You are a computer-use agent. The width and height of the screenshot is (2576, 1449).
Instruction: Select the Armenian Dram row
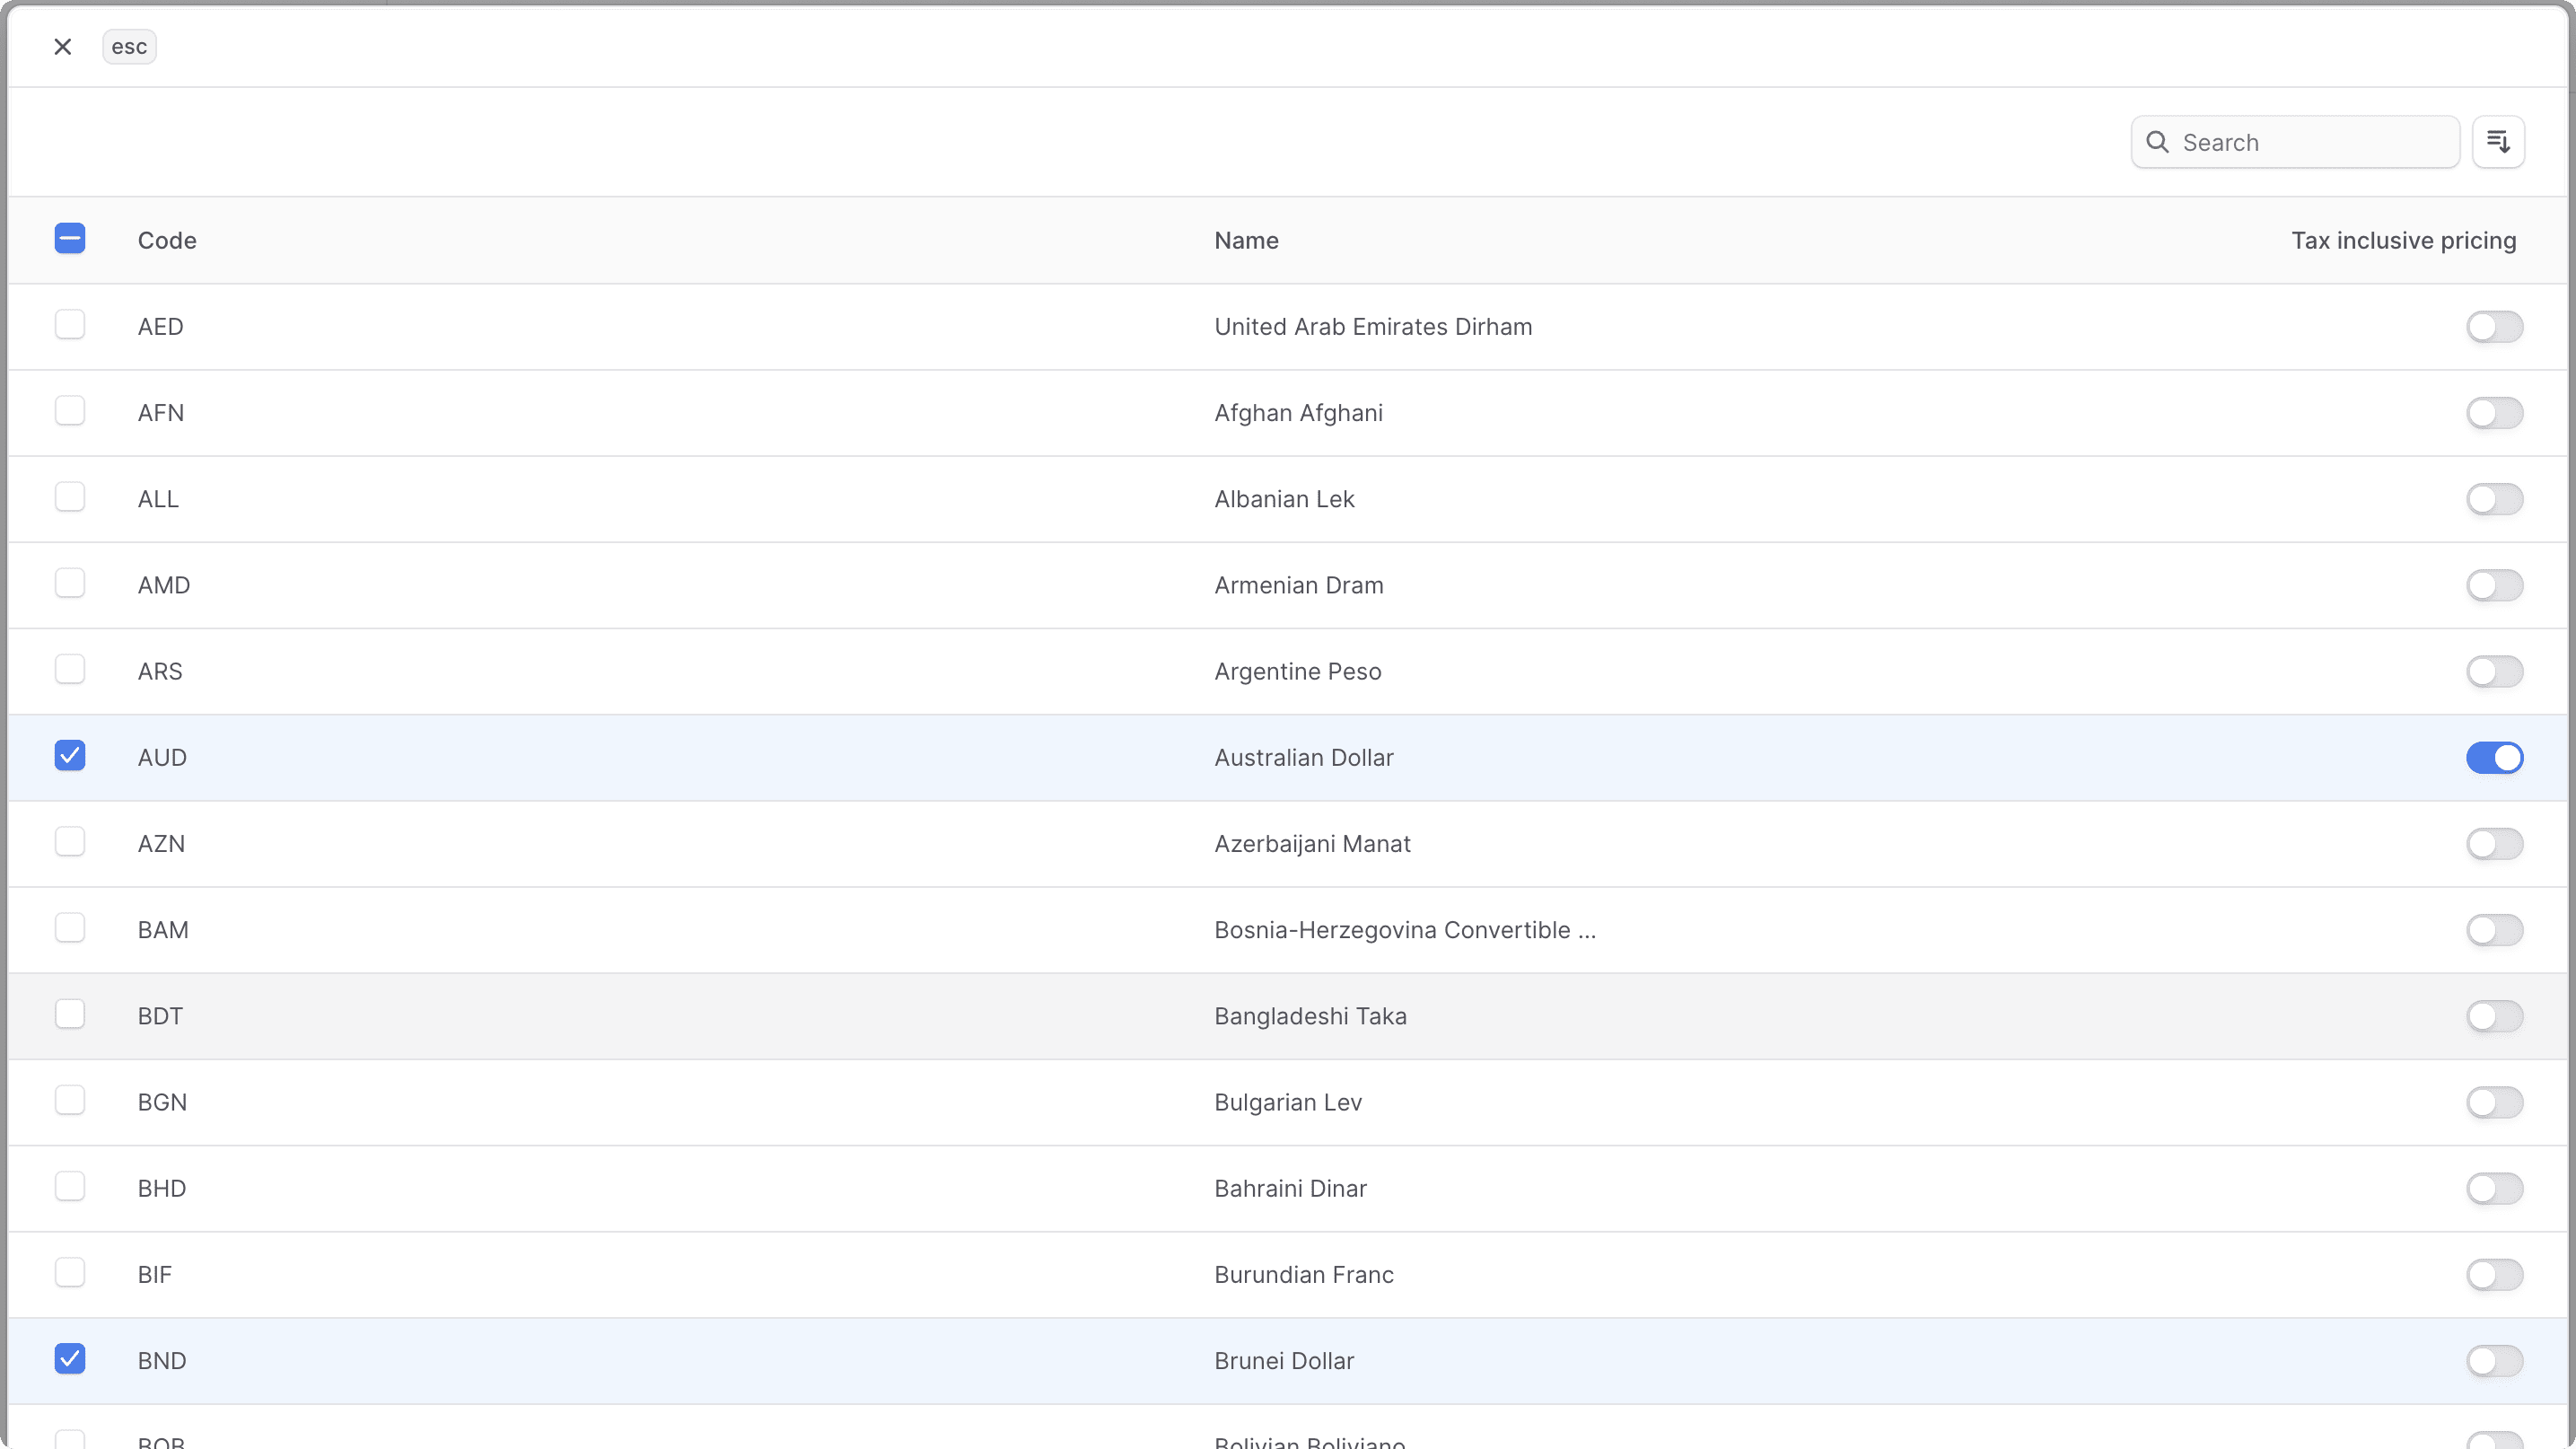coord(70,584)
